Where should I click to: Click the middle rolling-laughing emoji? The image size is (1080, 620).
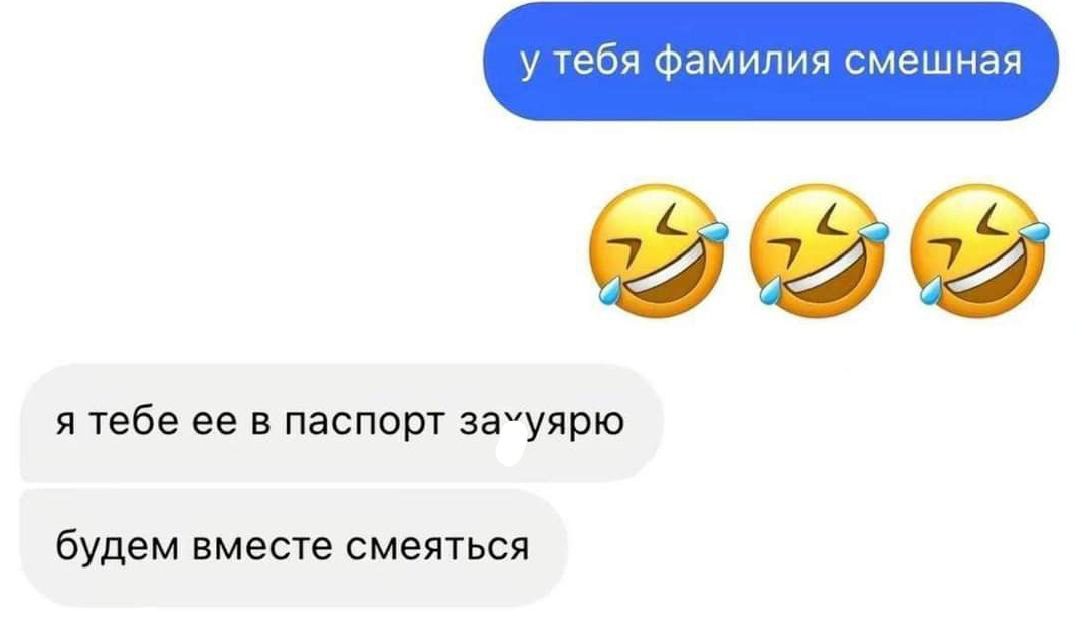(818, 251)
